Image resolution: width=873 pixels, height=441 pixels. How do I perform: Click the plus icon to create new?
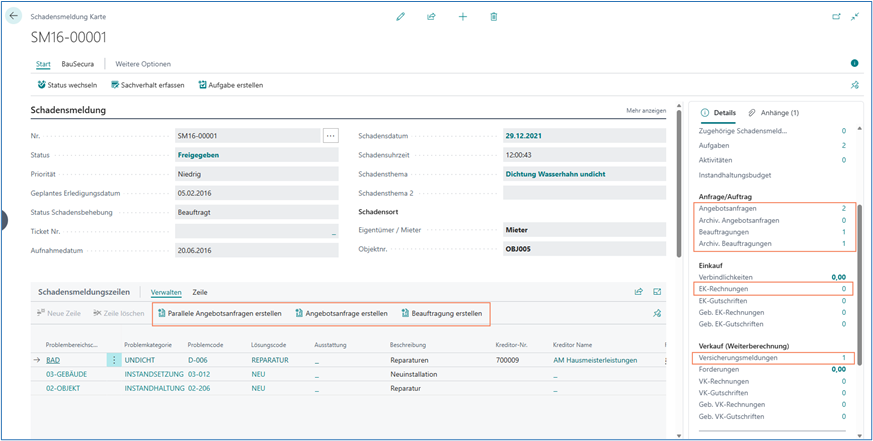463,17
